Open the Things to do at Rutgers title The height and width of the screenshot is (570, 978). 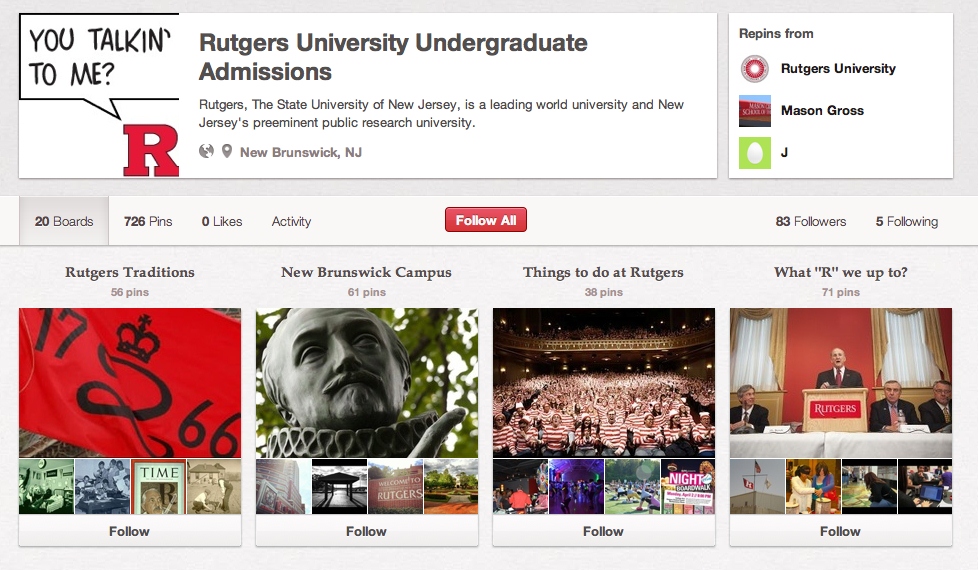point(603,272)
